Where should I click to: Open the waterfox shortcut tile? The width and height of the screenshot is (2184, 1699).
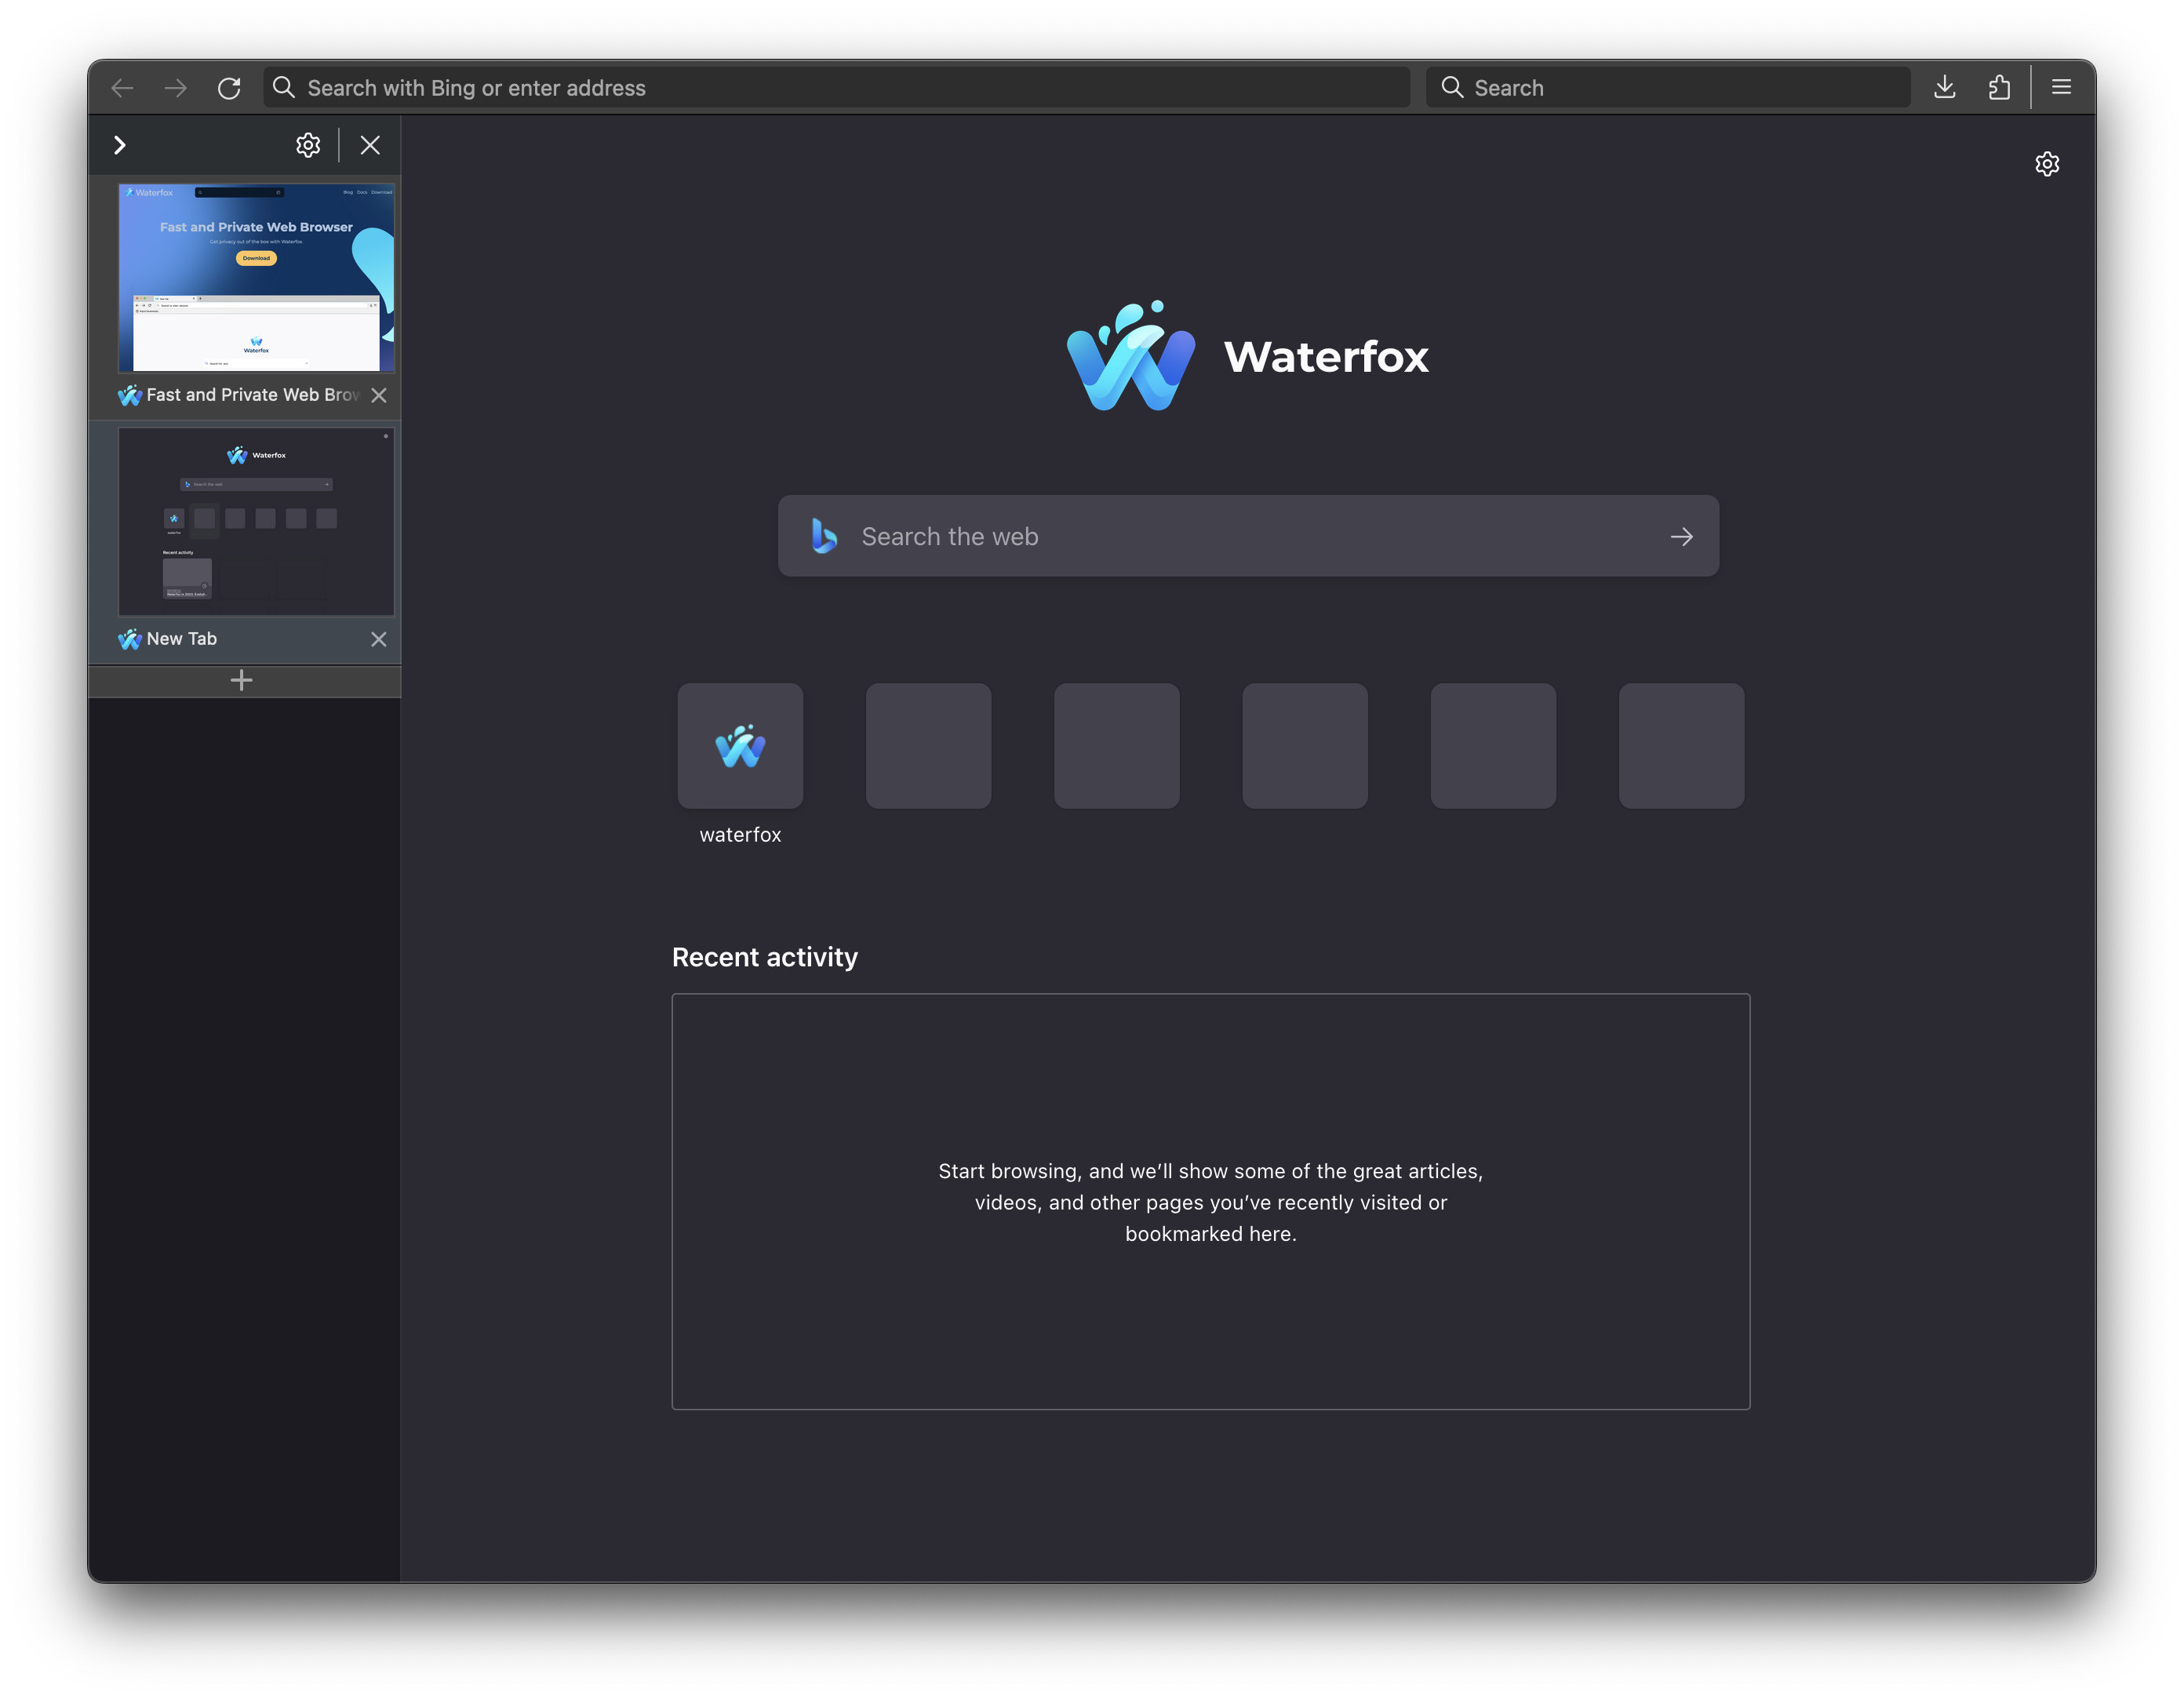pyautogui.click(x=740, y=745)
